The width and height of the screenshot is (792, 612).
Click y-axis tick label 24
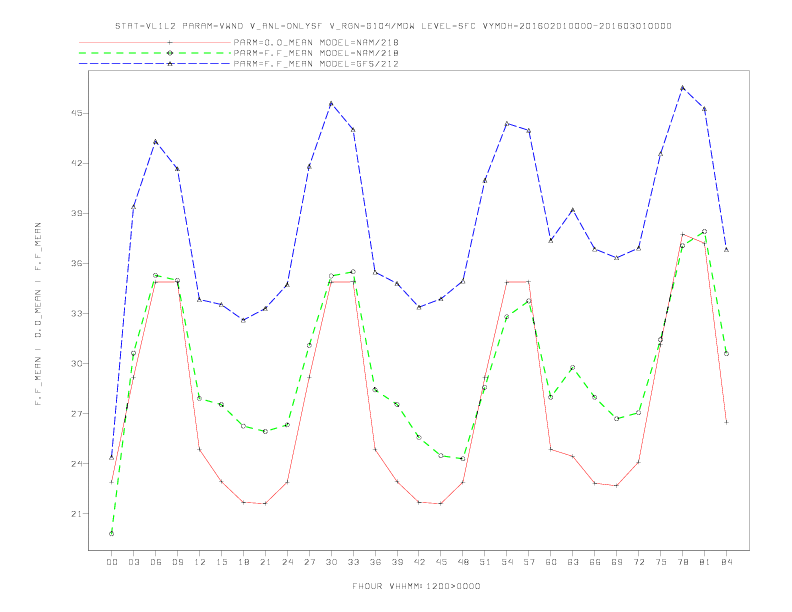point(76,464)
